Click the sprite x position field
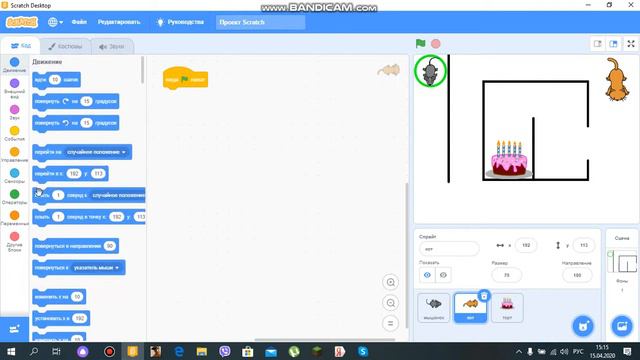This screenshot has width=640, height=360. (x=526, y=245)
